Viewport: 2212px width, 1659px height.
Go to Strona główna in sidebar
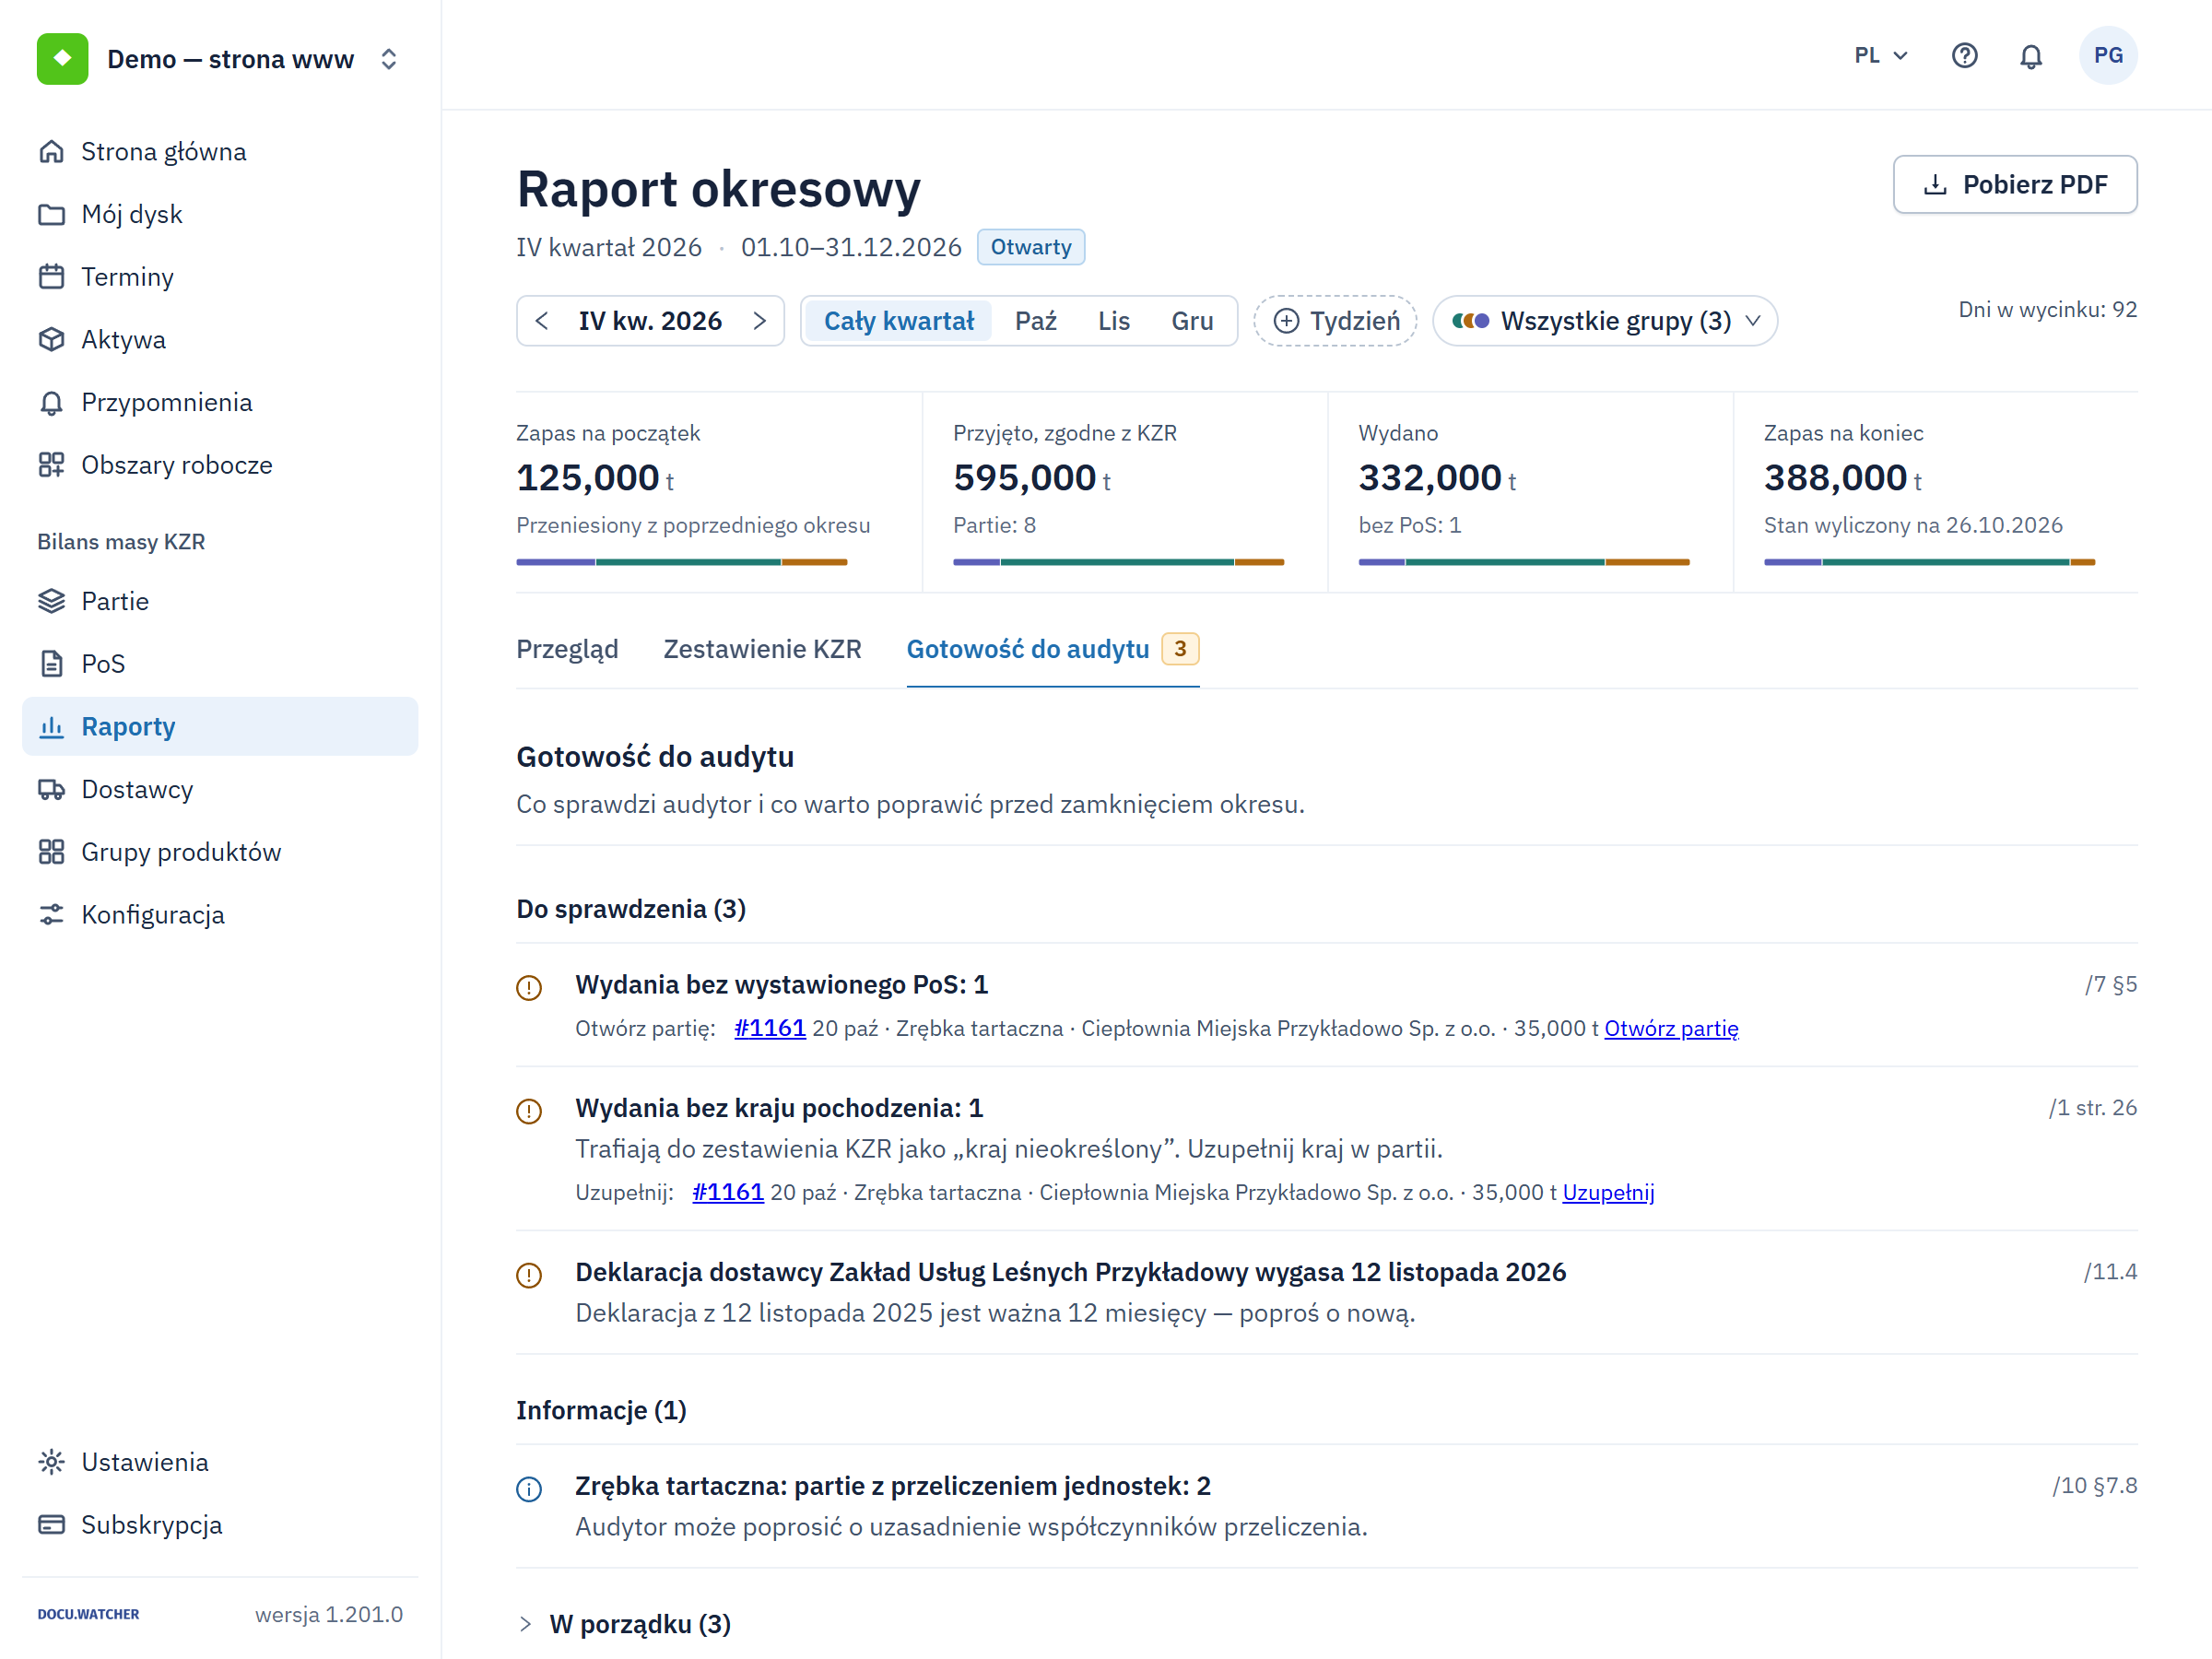[x=220, y=151]
